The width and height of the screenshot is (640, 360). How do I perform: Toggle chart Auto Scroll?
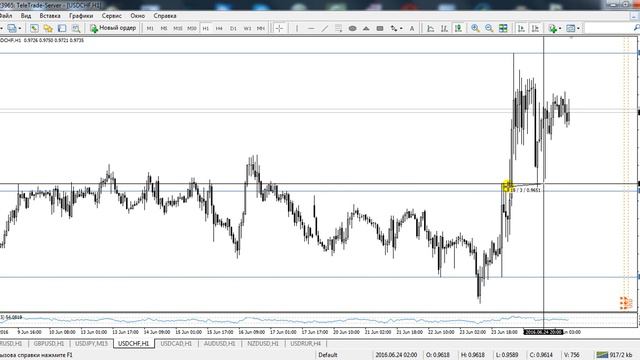[x=521, y=28]
